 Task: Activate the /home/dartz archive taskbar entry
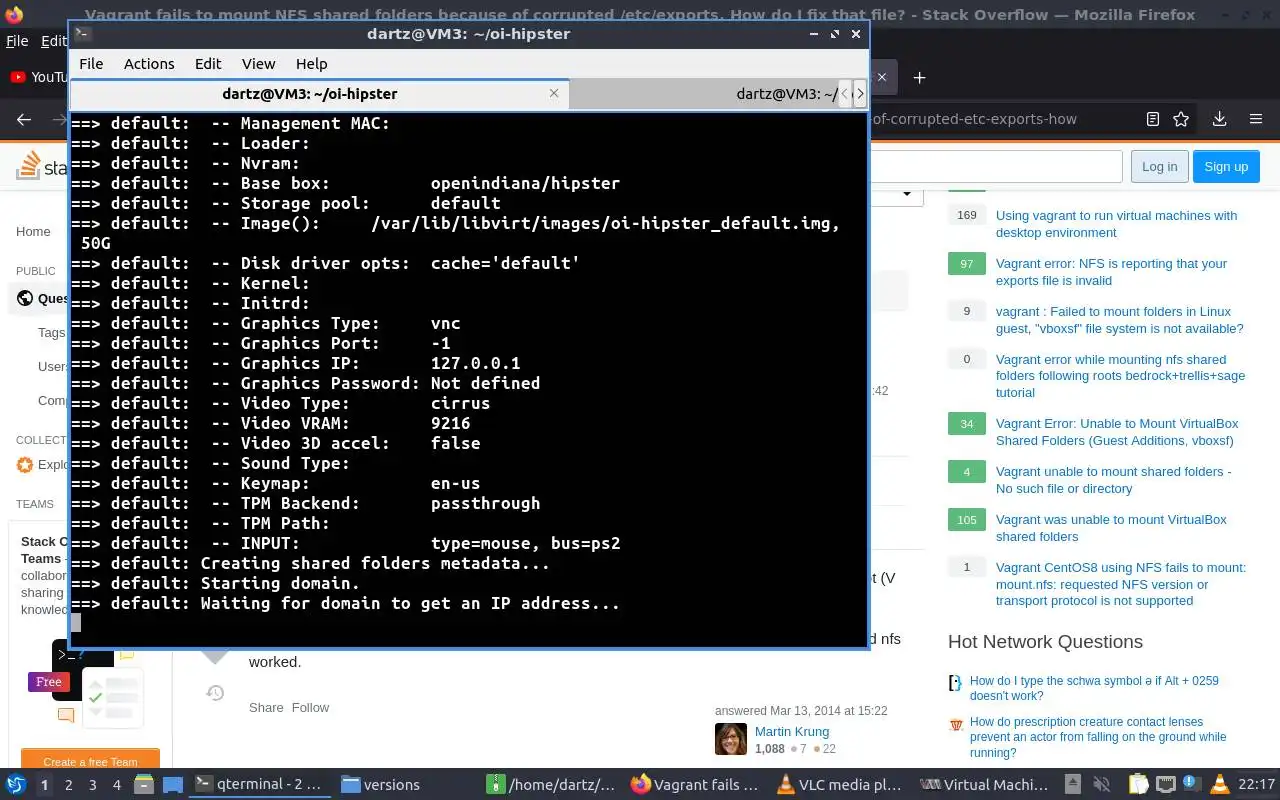552,785
